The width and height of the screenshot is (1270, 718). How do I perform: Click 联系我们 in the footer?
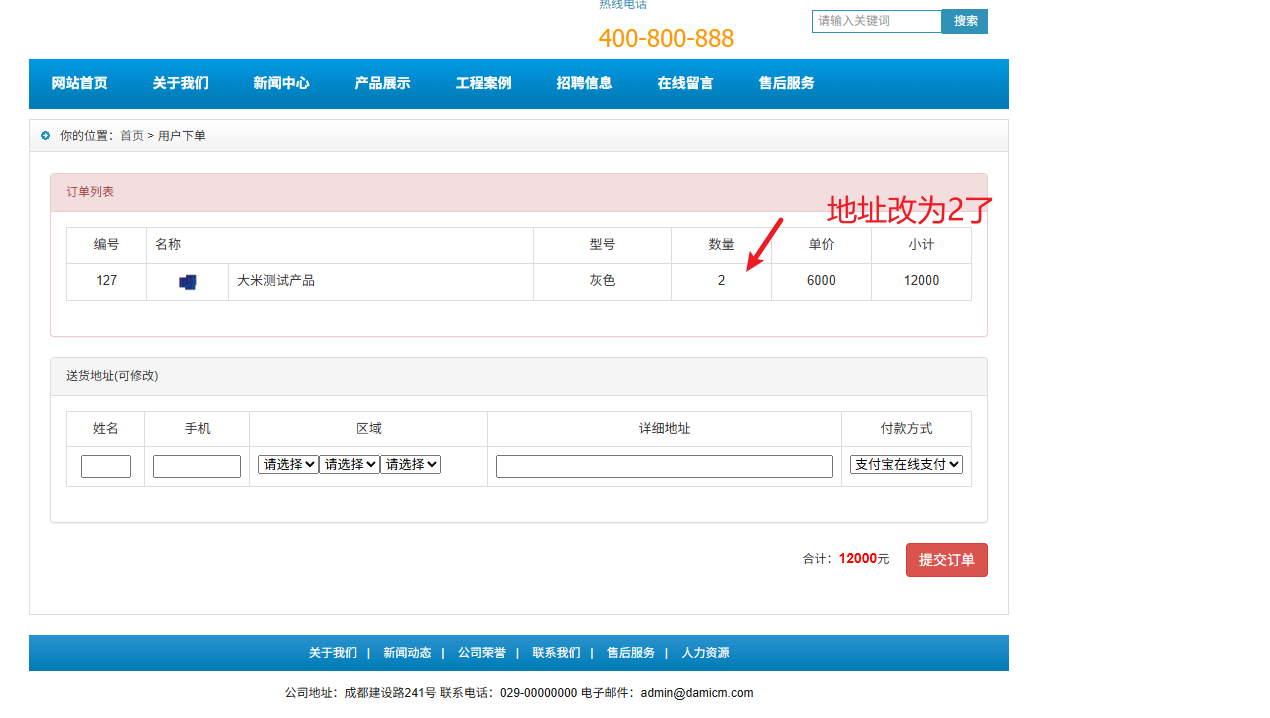point(556,653)
